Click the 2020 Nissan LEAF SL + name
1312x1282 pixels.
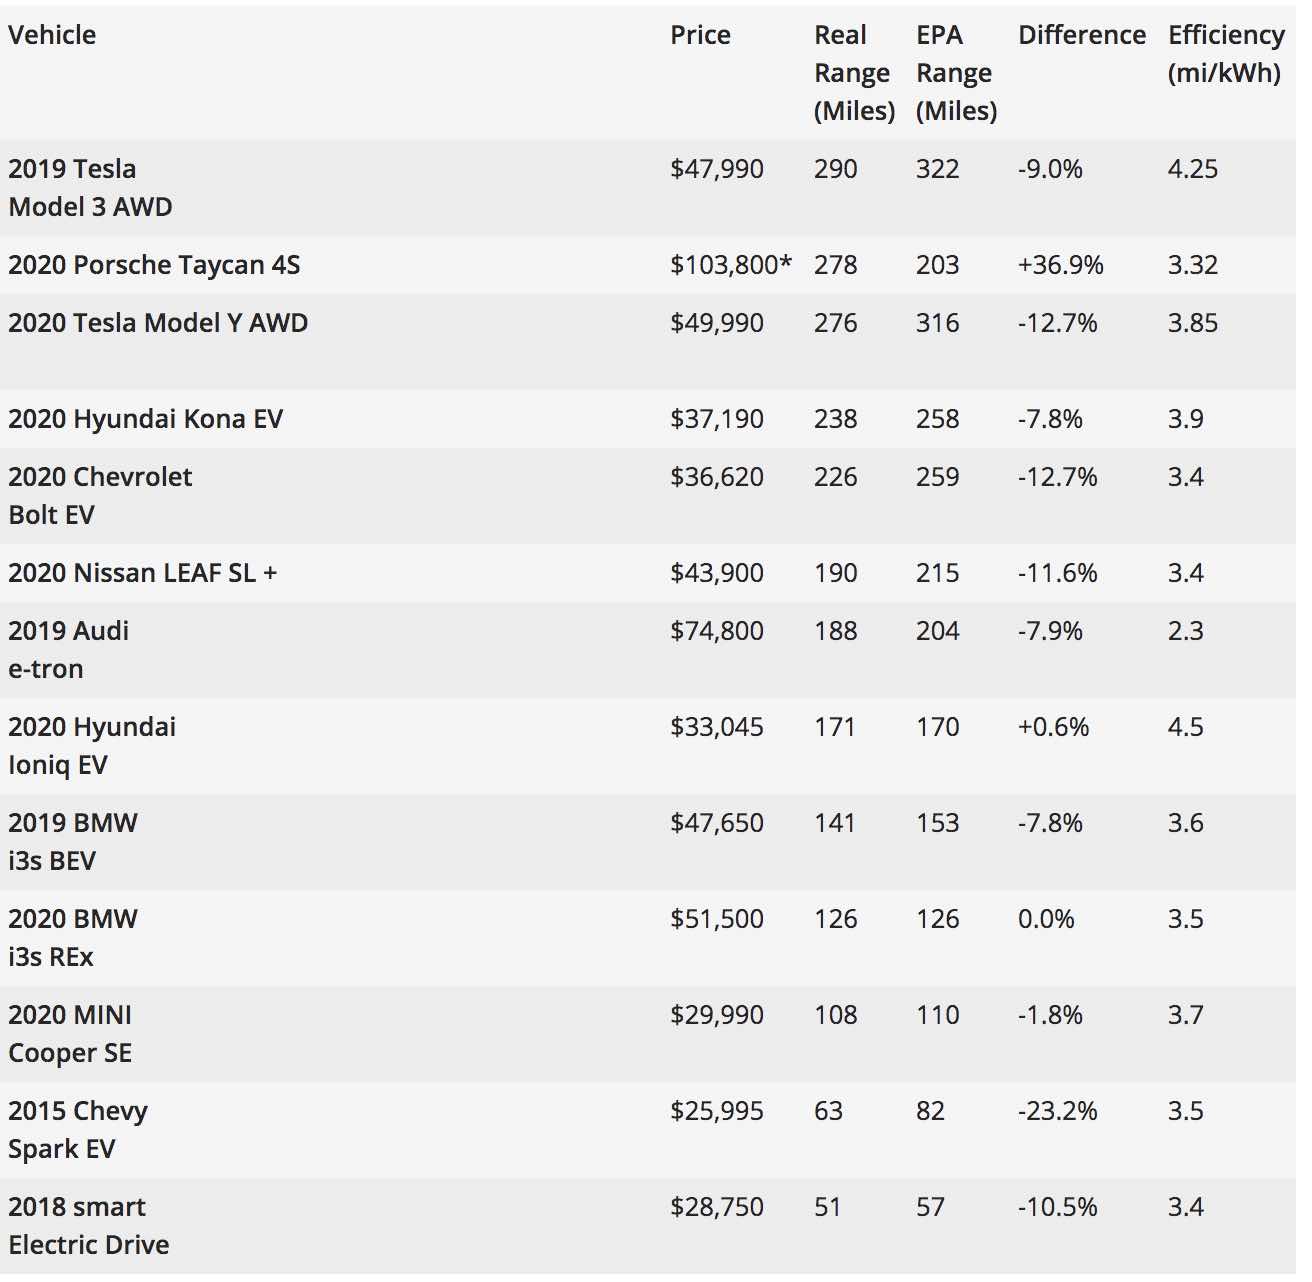(x=142, y=573)
